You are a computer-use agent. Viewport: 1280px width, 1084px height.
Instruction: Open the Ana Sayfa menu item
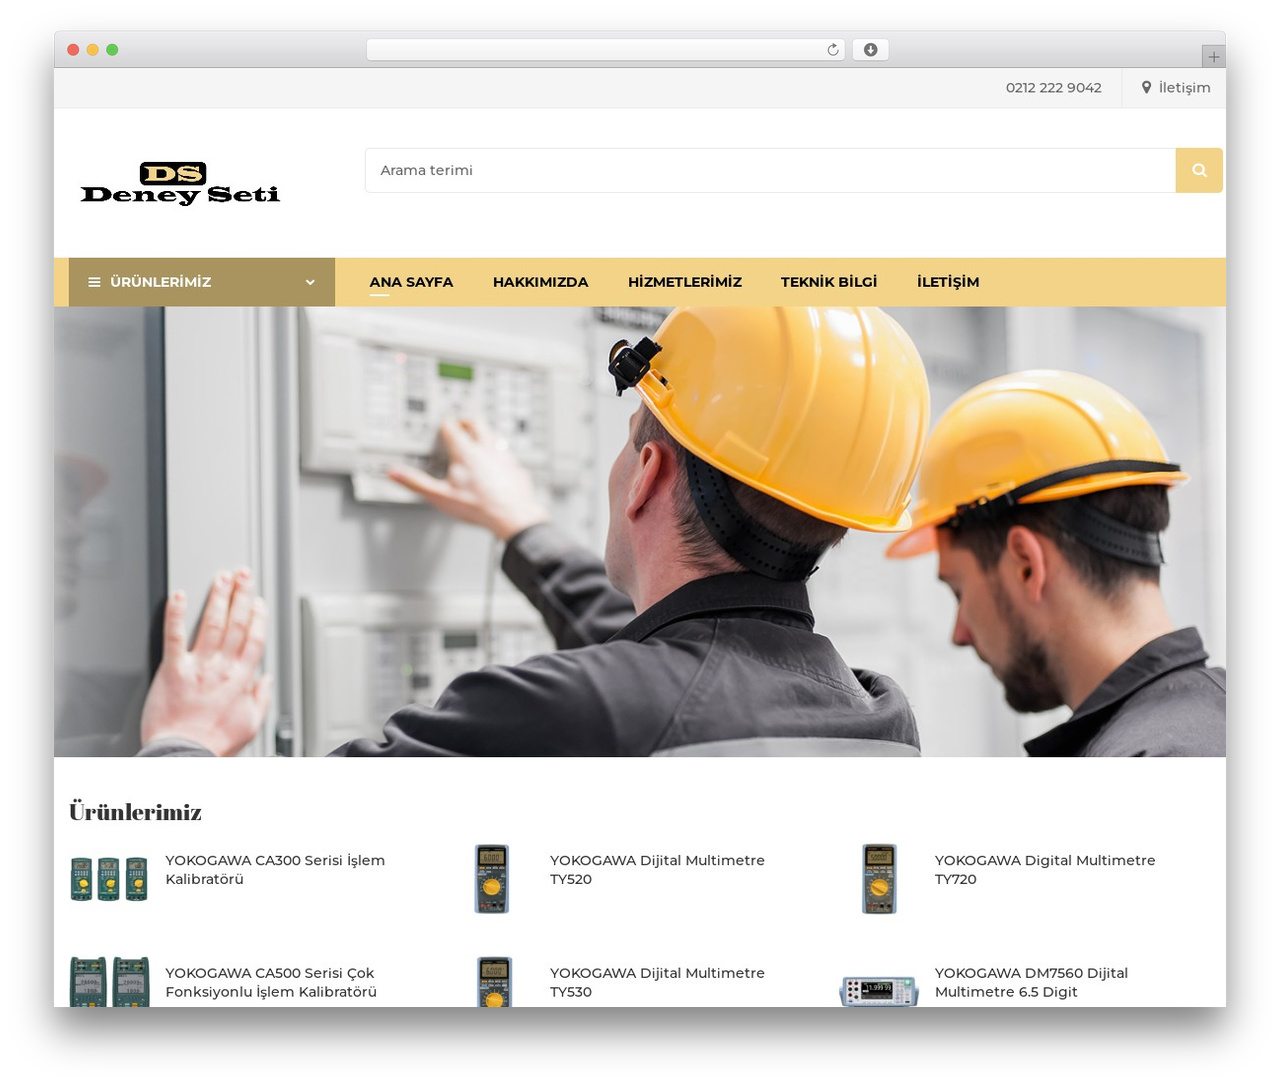(x=411, y=282)
